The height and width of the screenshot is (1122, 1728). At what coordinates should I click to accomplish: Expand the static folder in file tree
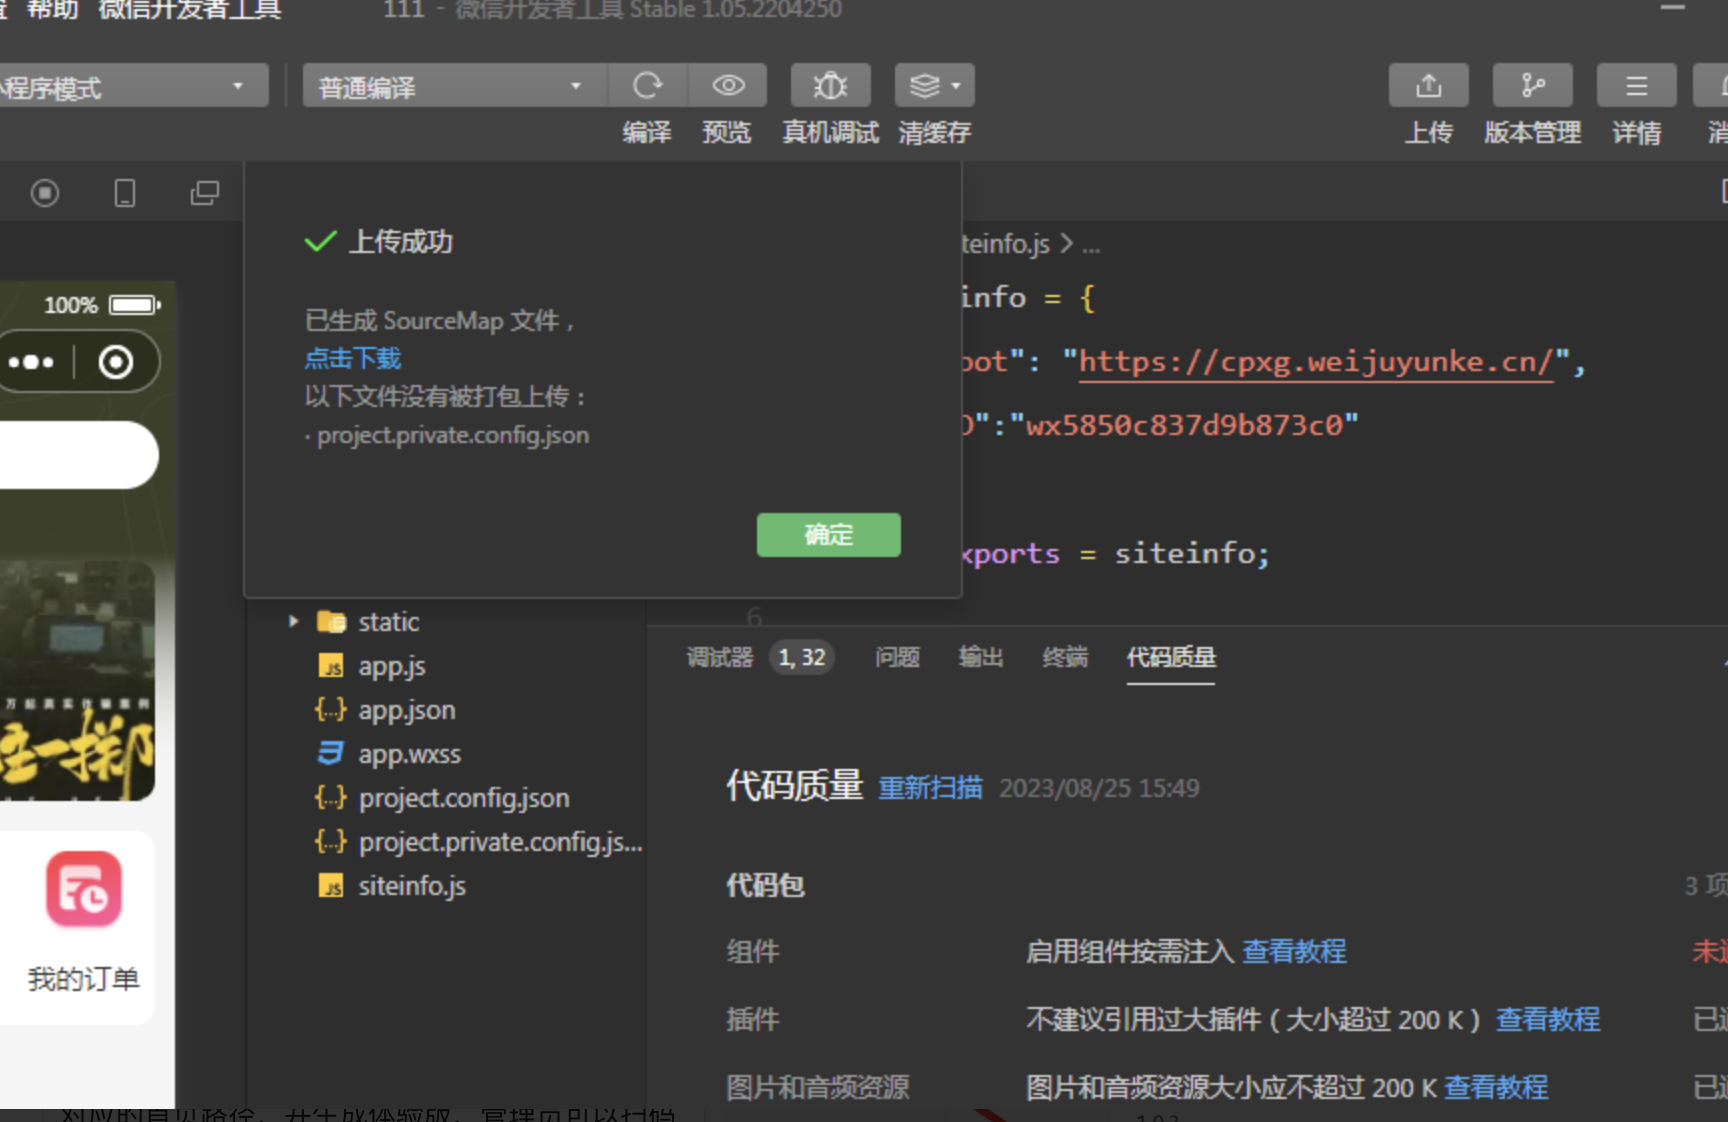tap(293, 621)
